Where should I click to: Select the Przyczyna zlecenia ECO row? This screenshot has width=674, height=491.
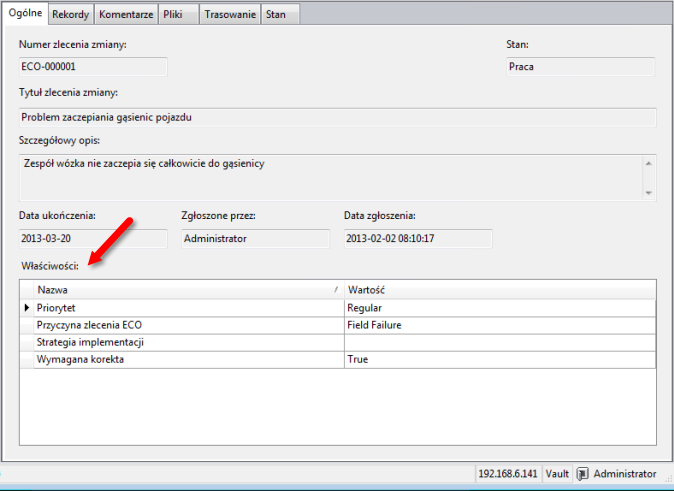pos(337,325)
